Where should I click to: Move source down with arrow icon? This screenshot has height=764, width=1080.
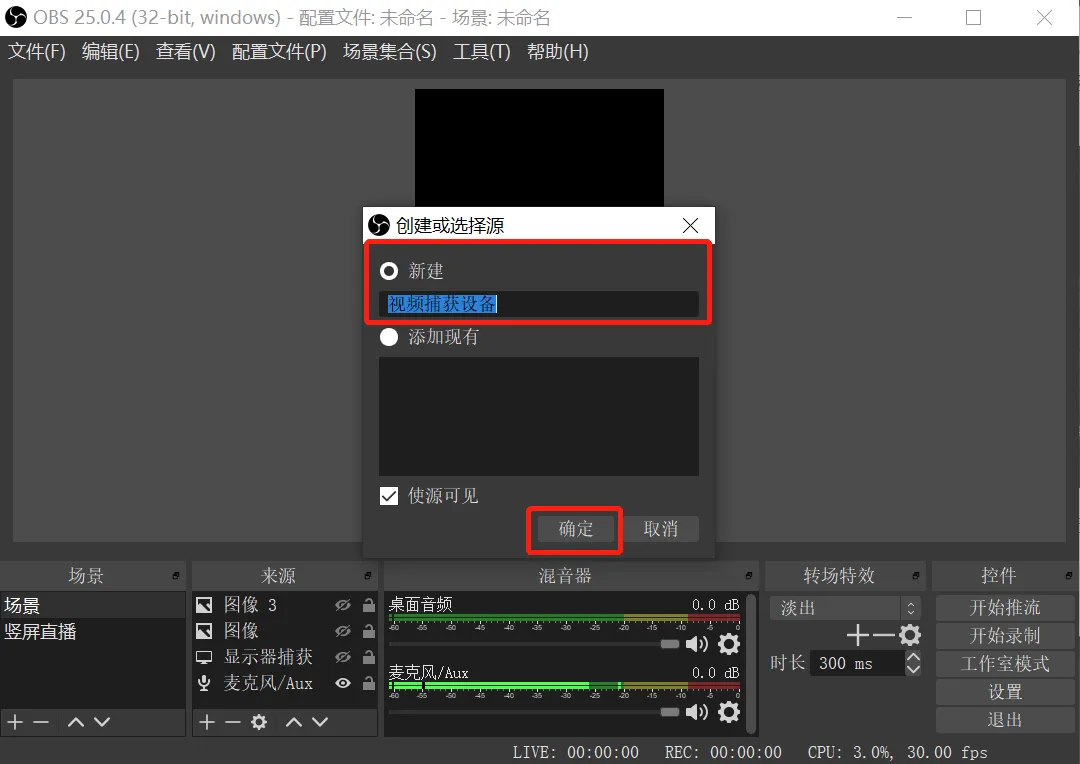(x=320, y=722)
